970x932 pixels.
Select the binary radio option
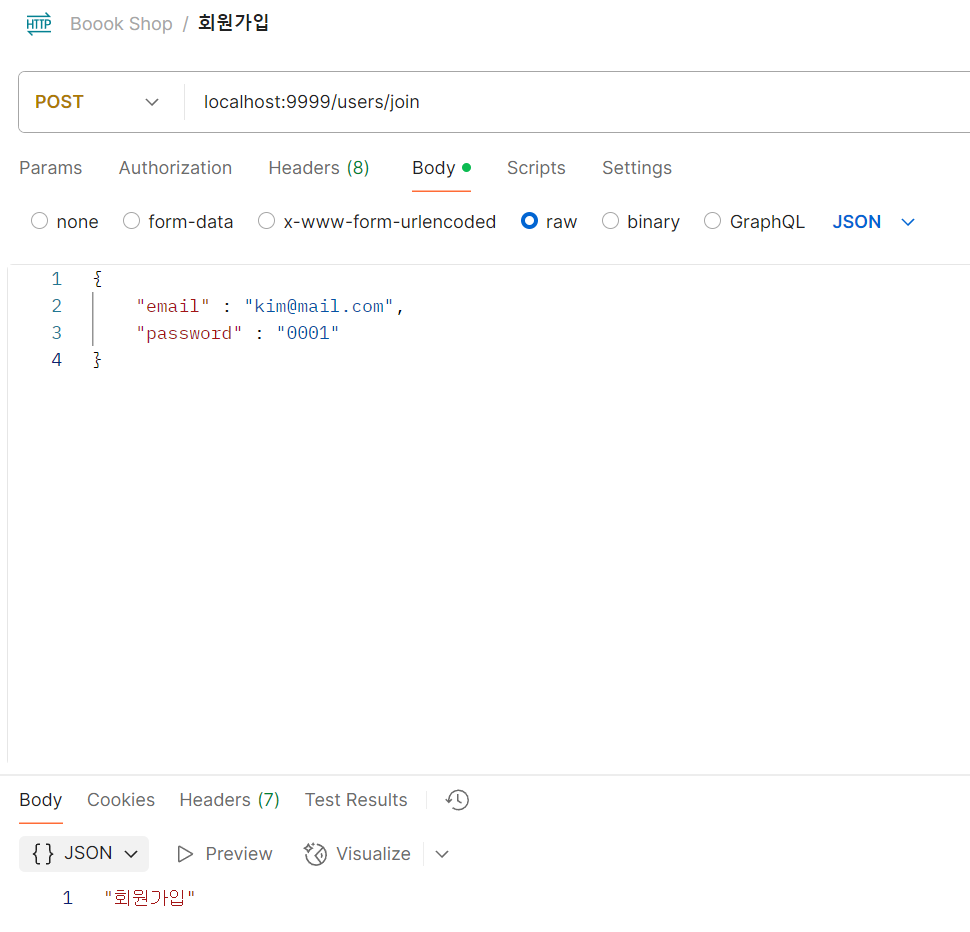pos(611,221)
